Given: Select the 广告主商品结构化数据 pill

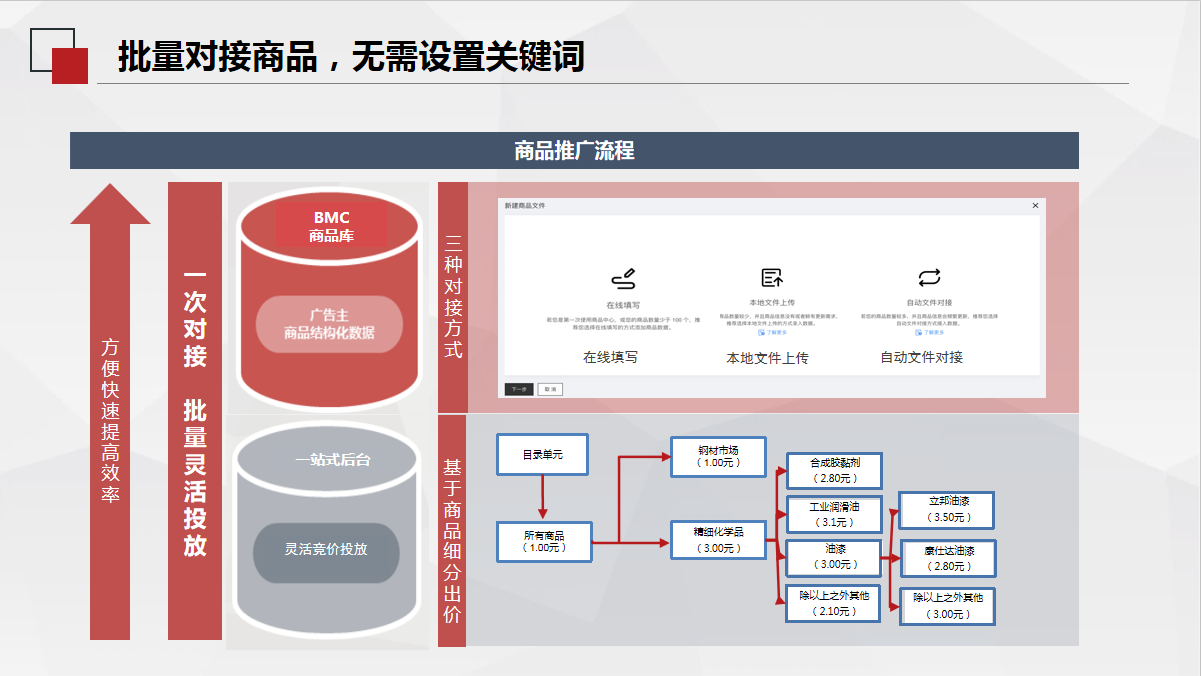Looking at the screenshot, I should 329,323.
